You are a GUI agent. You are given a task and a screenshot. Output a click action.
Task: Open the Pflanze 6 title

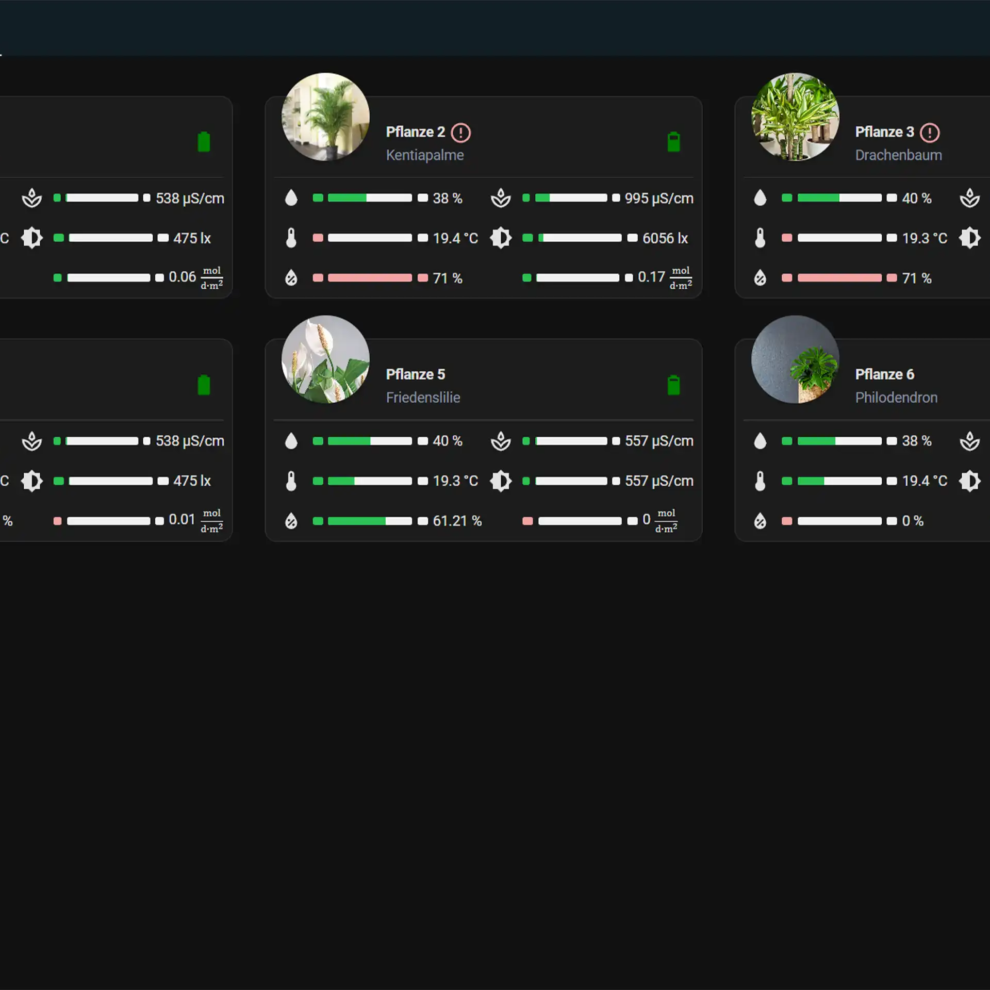(885, 374)
